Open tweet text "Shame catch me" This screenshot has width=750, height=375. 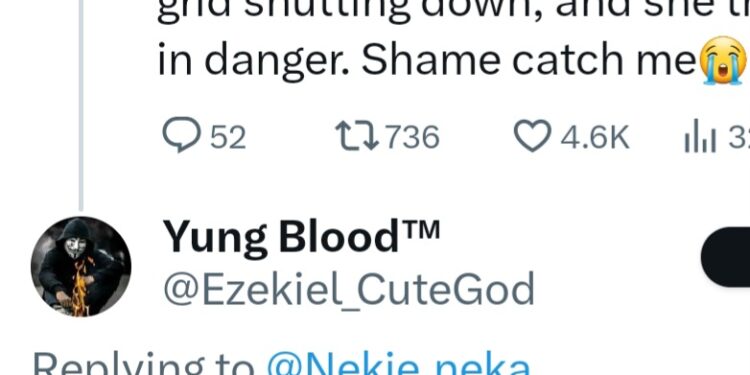click(528, 60)
